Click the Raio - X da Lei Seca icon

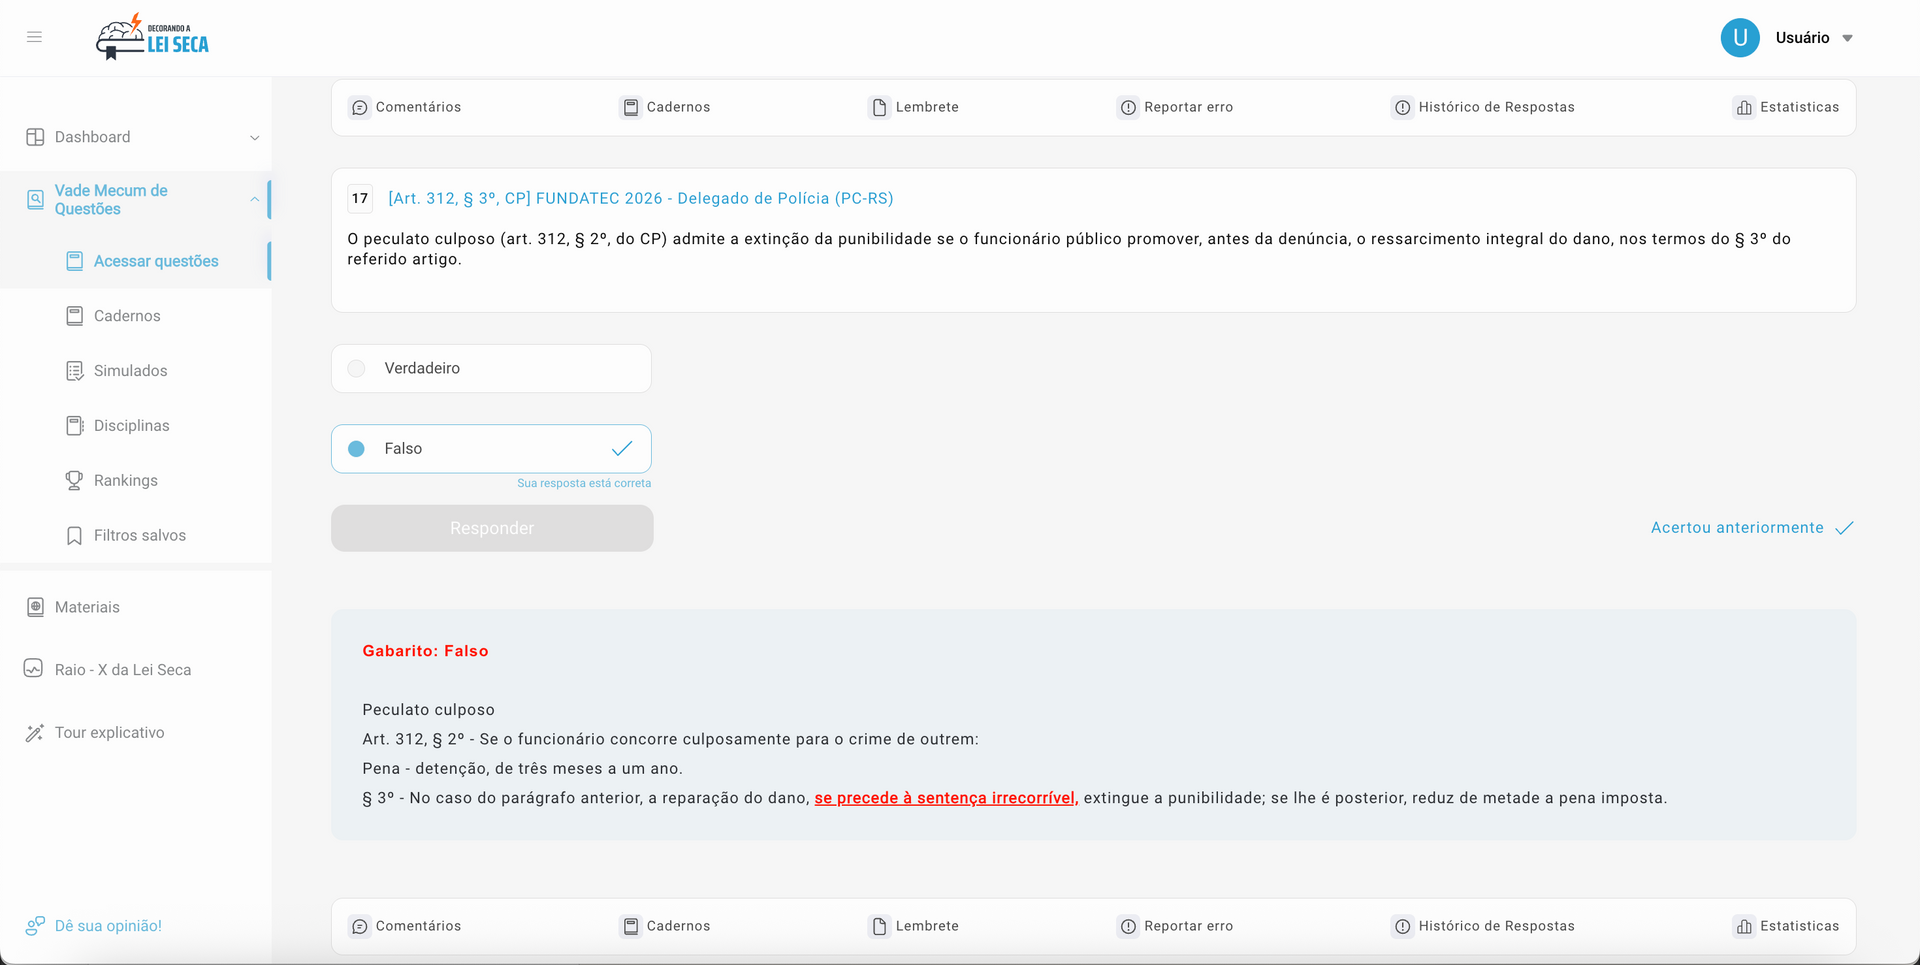34,668
